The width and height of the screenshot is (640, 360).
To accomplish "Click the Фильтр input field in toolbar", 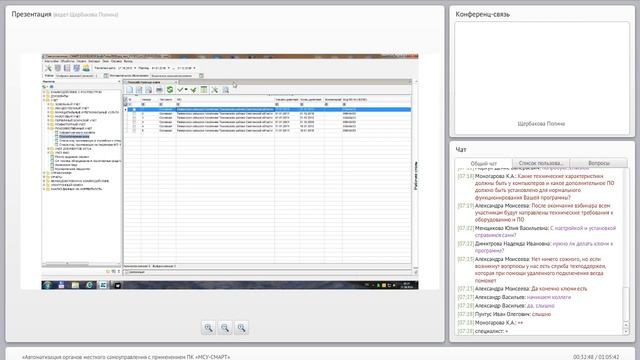I will coord(75,76).
